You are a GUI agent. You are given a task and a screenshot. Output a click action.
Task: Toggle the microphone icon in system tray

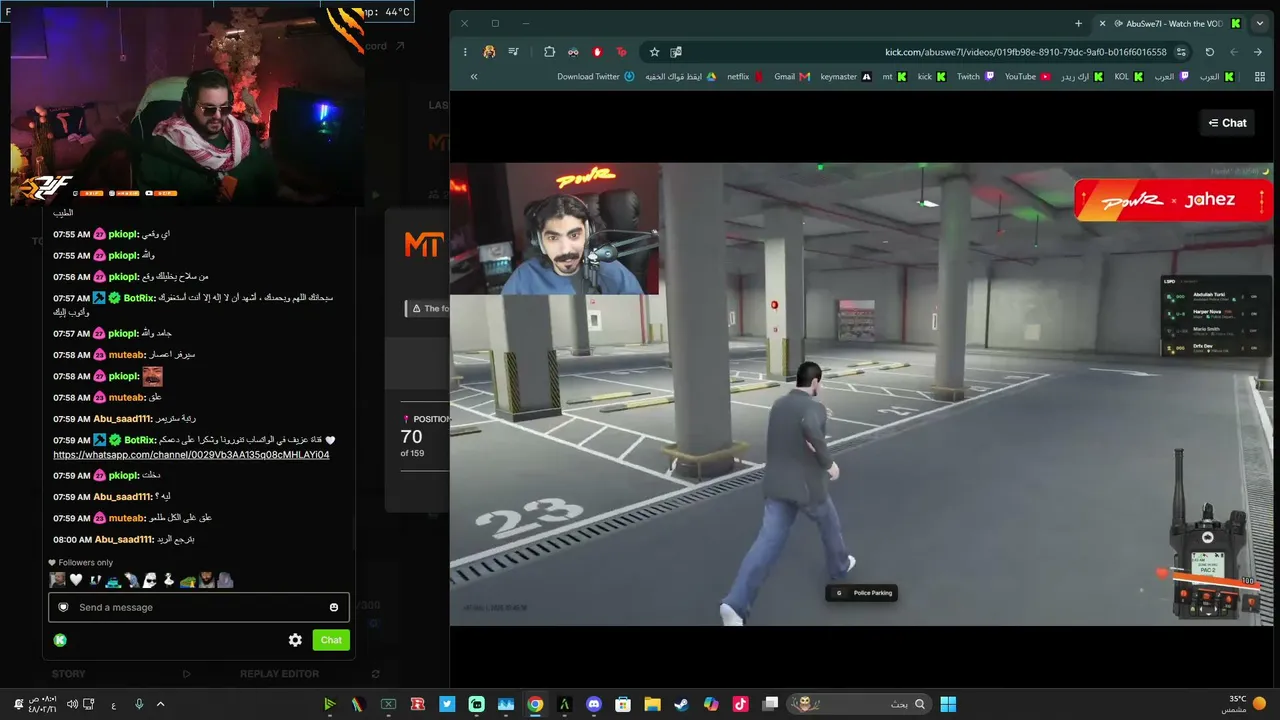point(139,704)
